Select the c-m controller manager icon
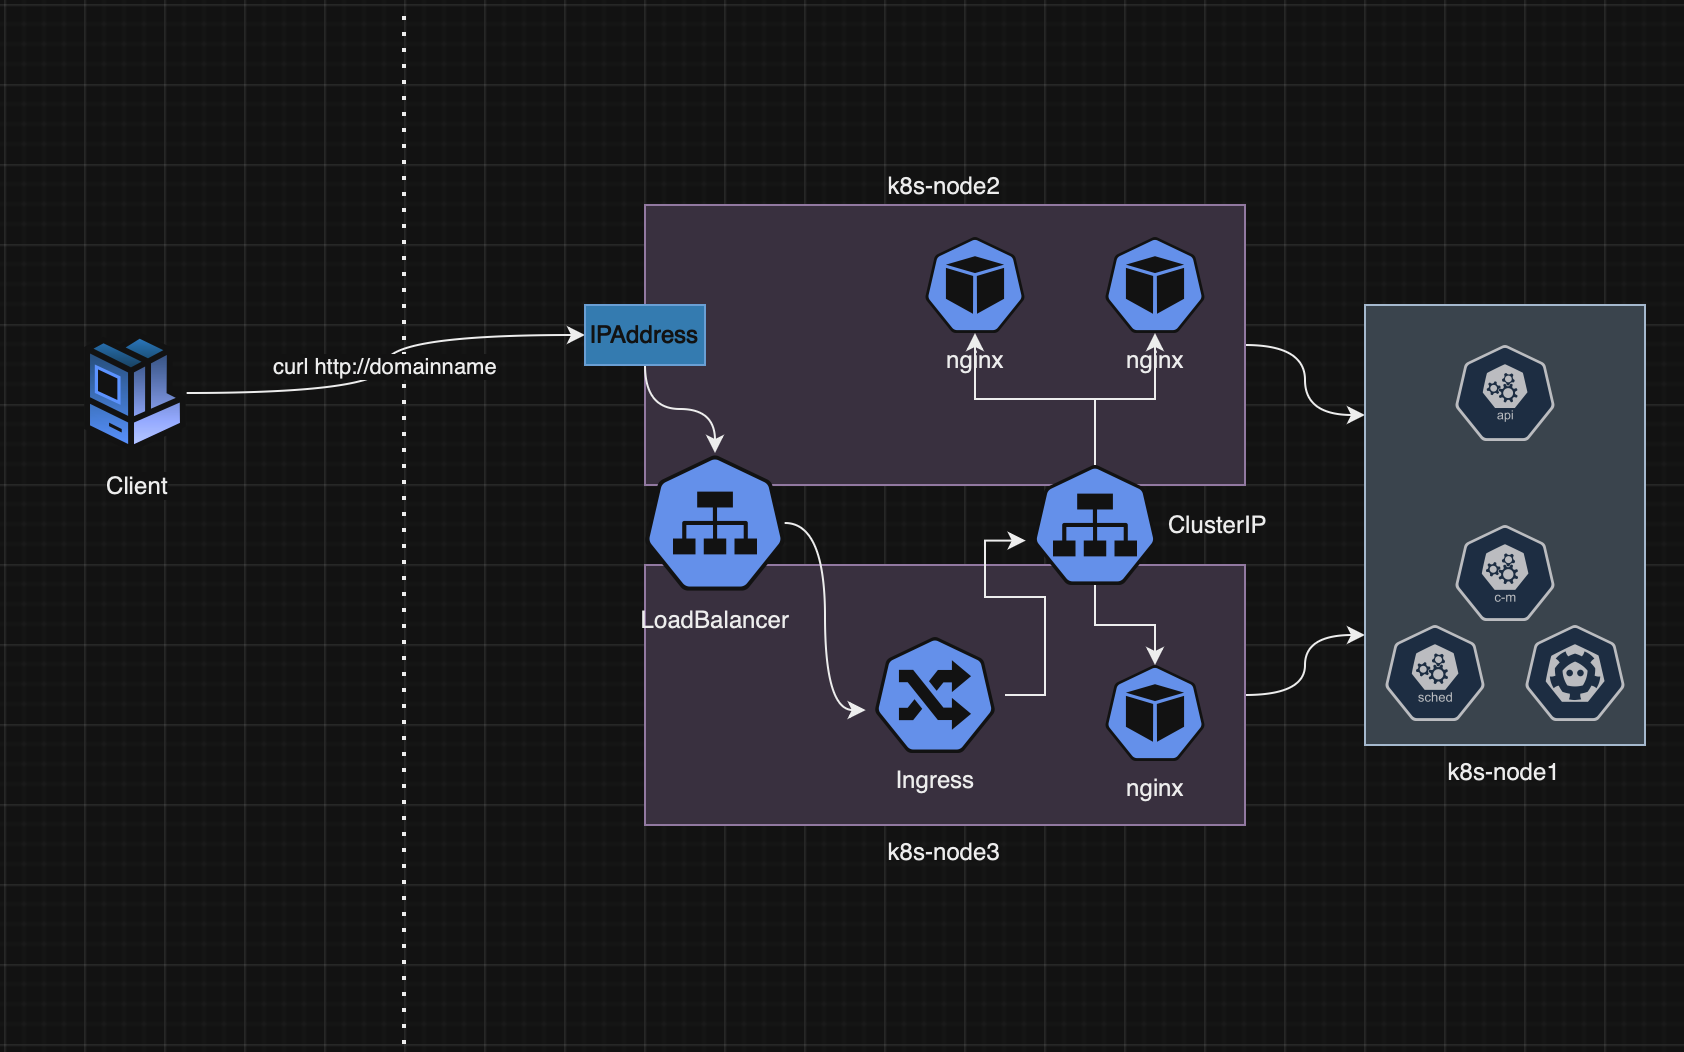 click(1505, 573)
